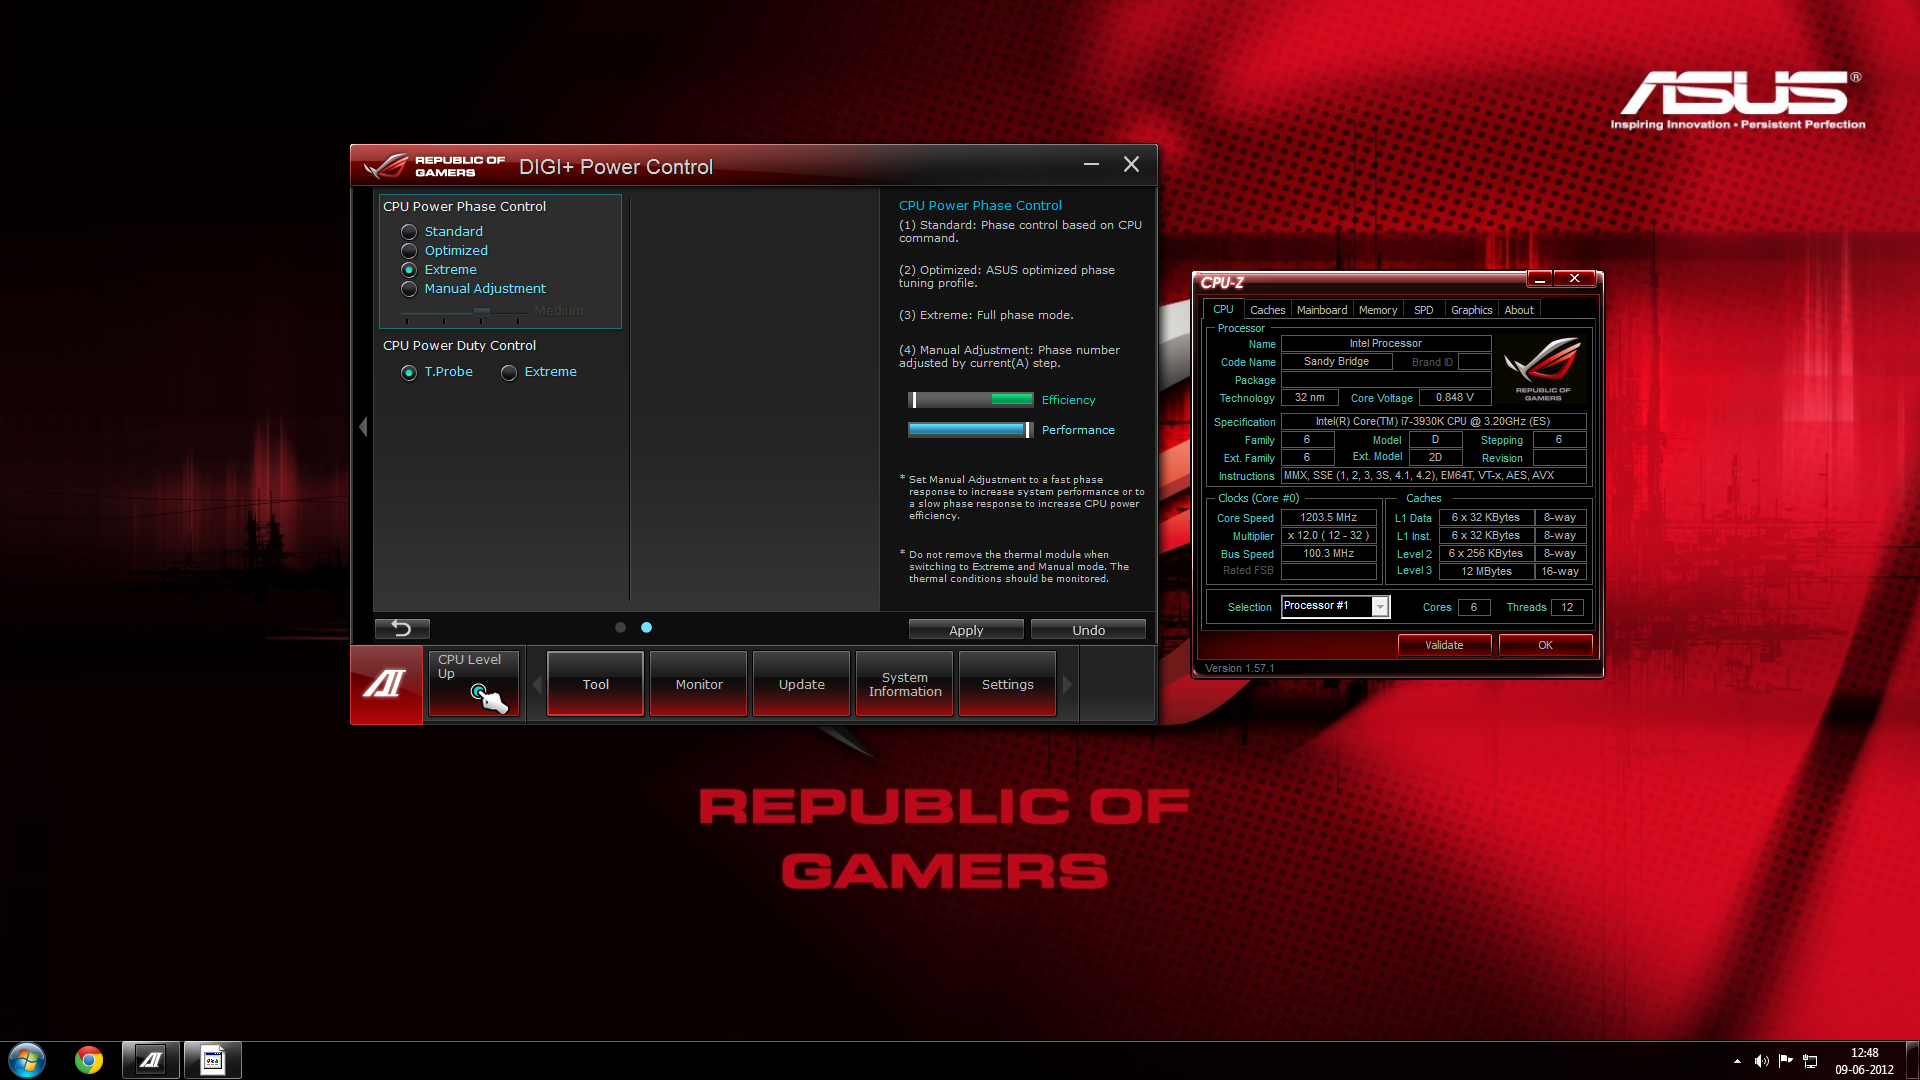The image size is (1920, 1080).
Task: Launch Google Chrome from taskbar
Action: point(89,1060)
